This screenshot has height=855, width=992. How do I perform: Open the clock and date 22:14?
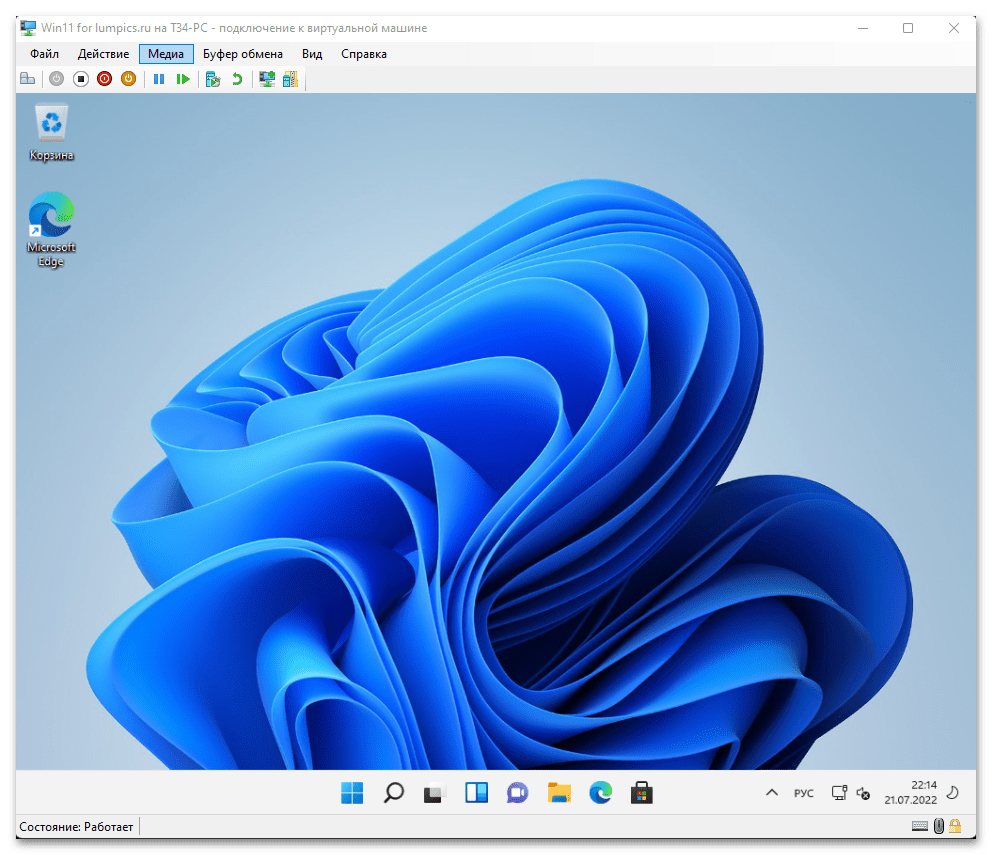(x=909, y=793)
